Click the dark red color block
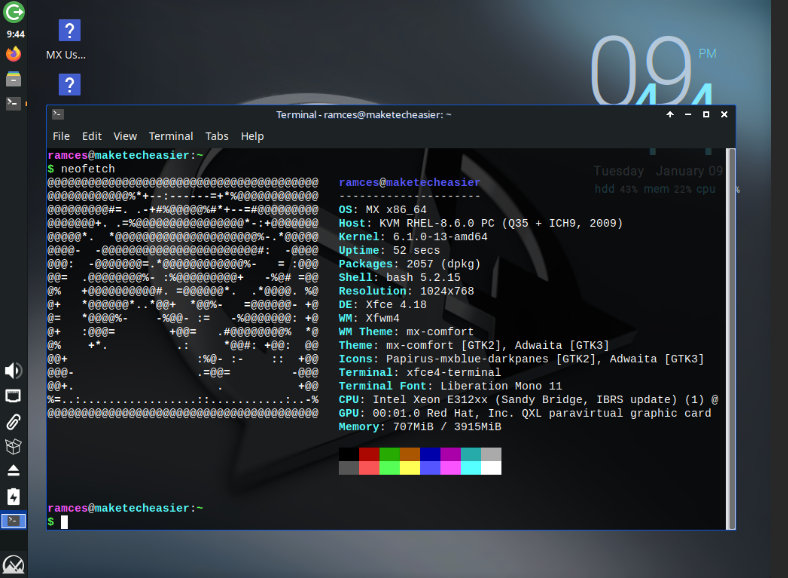 coord(369,454)
